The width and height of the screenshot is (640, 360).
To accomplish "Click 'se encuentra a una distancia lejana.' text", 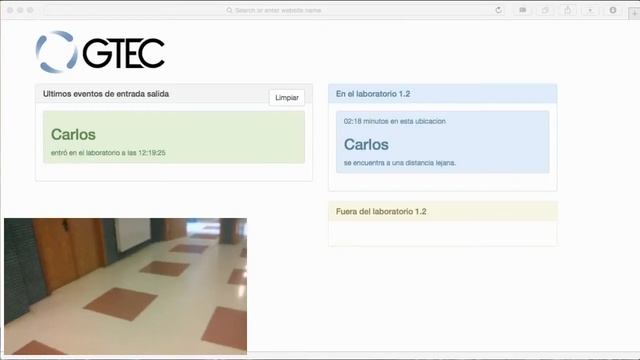I will coord(400,163).
